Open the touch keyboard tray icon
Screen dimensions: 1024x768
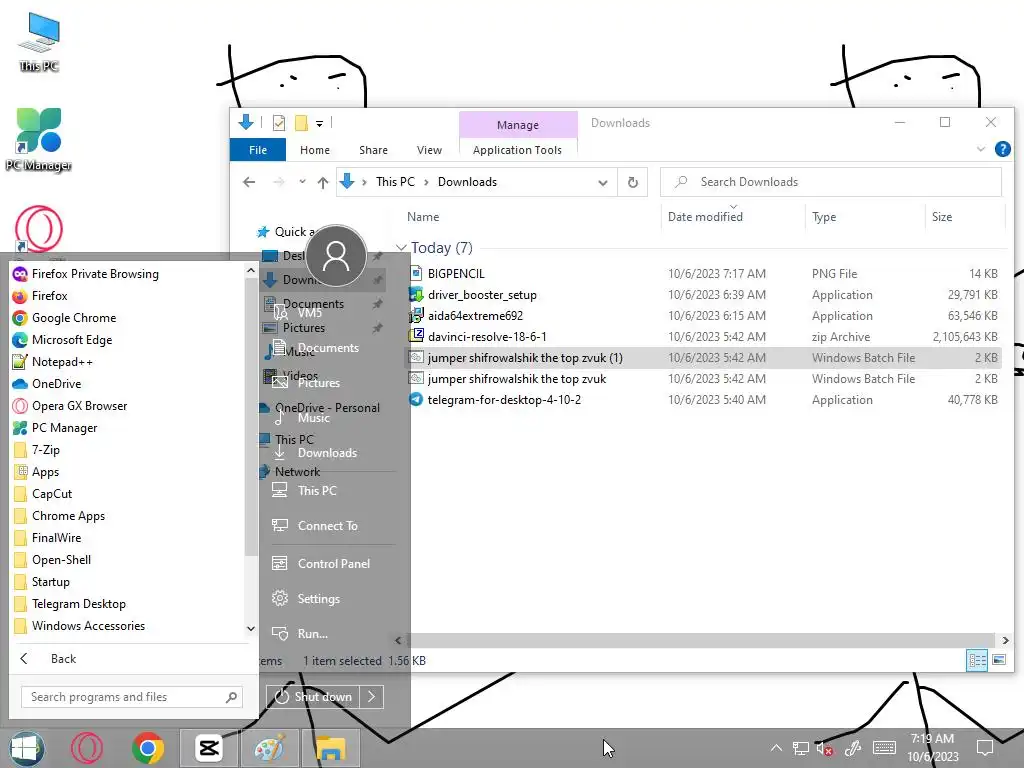(x=884, y=748)
